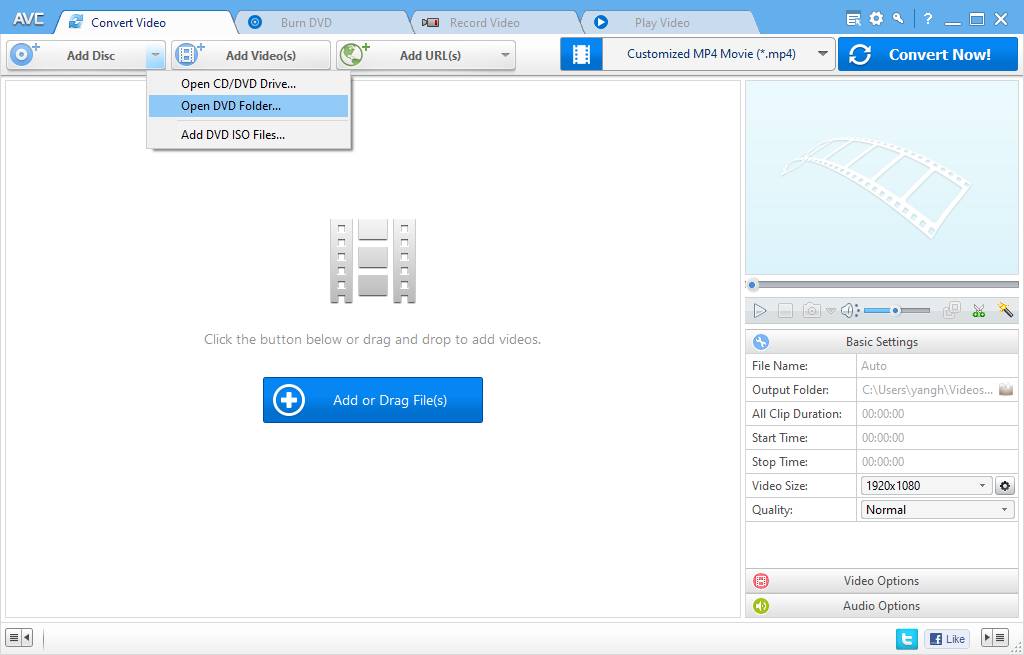1024x655 pixels.
Task: Open program settings with the gear icon
Action: 876,17
